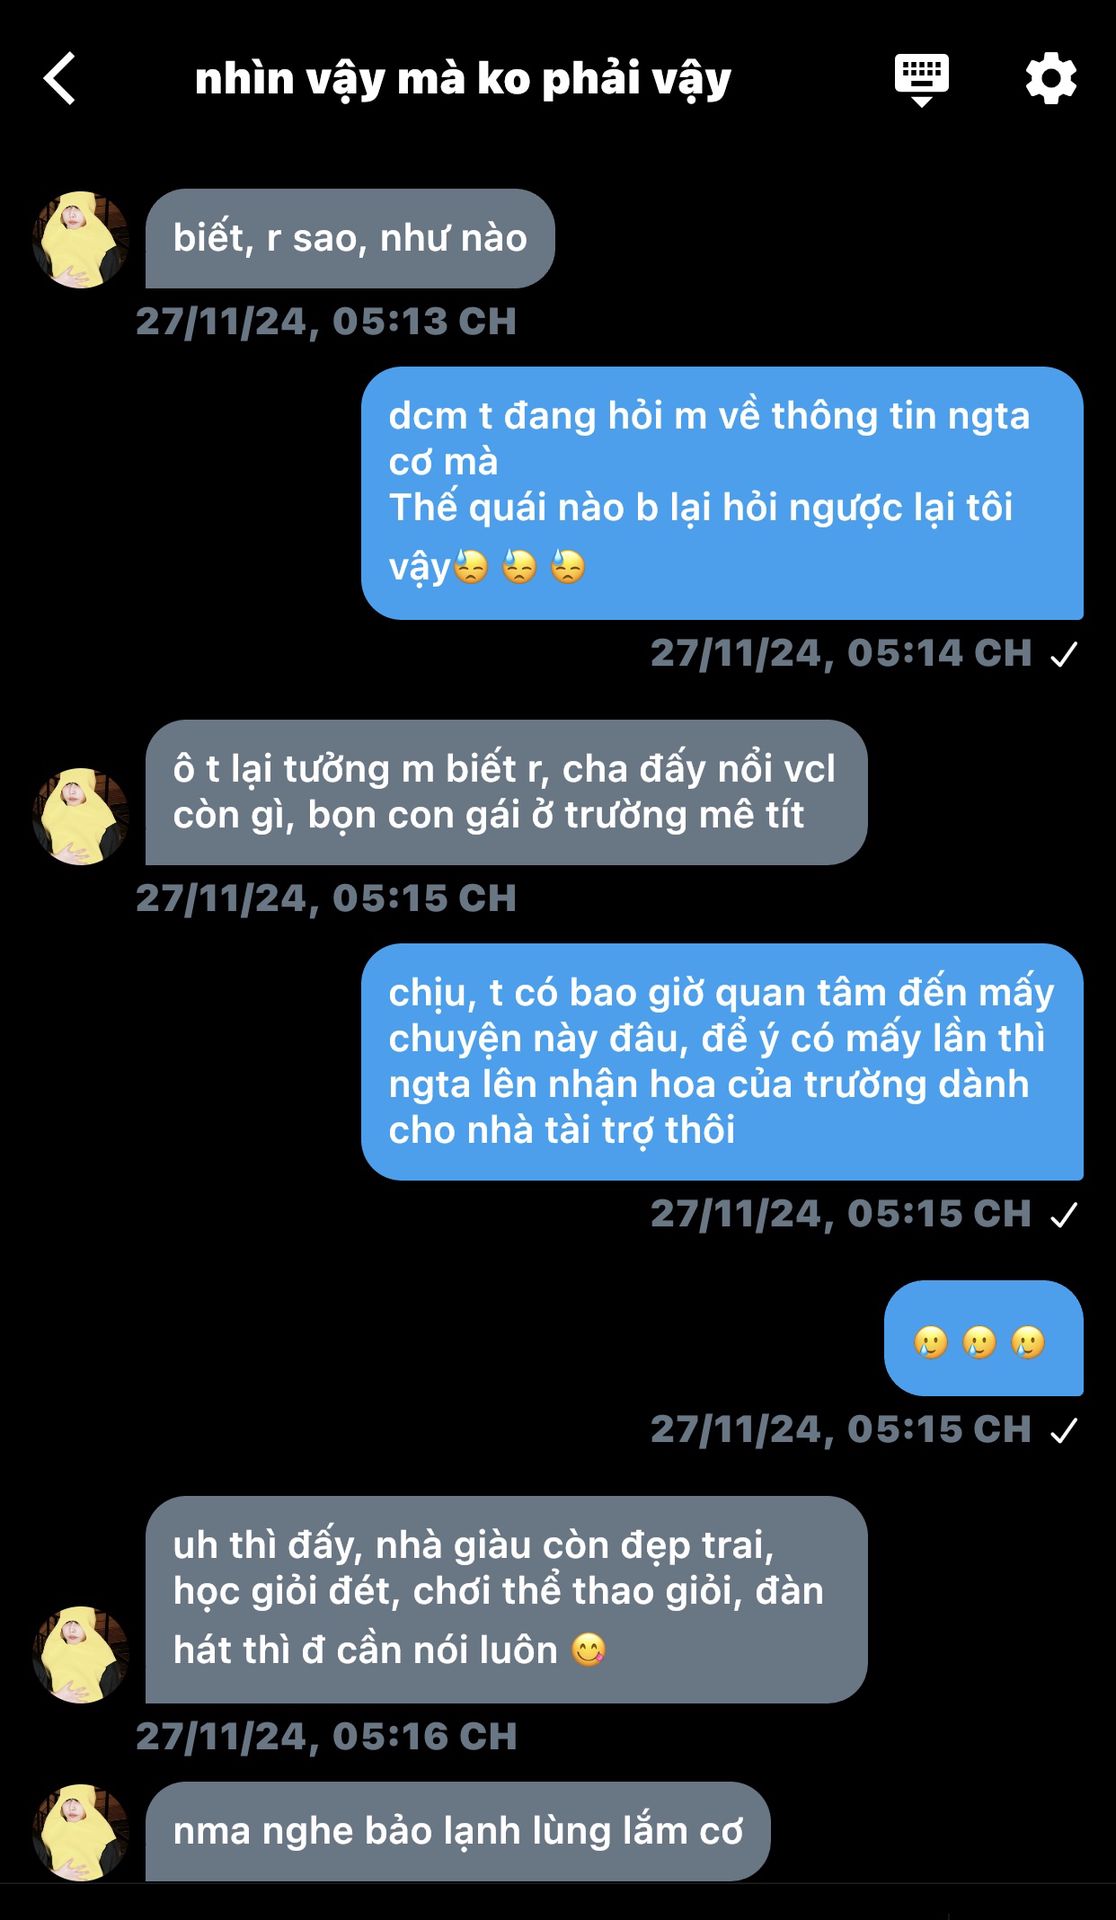This screenshot has width=1116, height=1920.
Task: Tap the avatar beside the "uh thì đấy" message
Action: pyautogui.click(x=80, y=1654)
